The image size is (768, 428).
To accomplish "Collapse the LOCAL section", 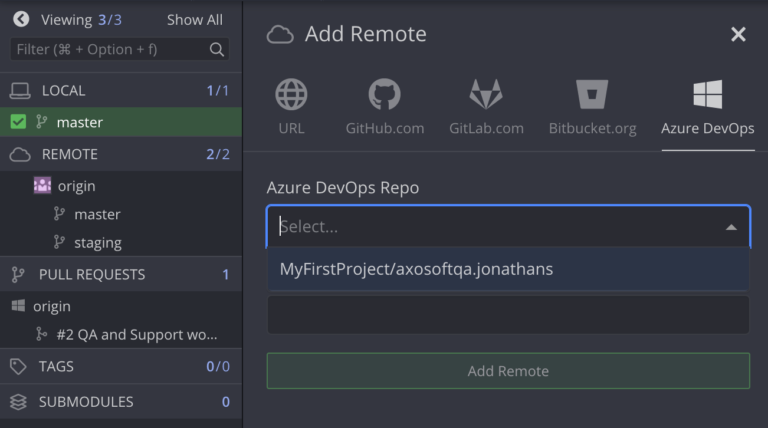I will [x=63, y=90].
